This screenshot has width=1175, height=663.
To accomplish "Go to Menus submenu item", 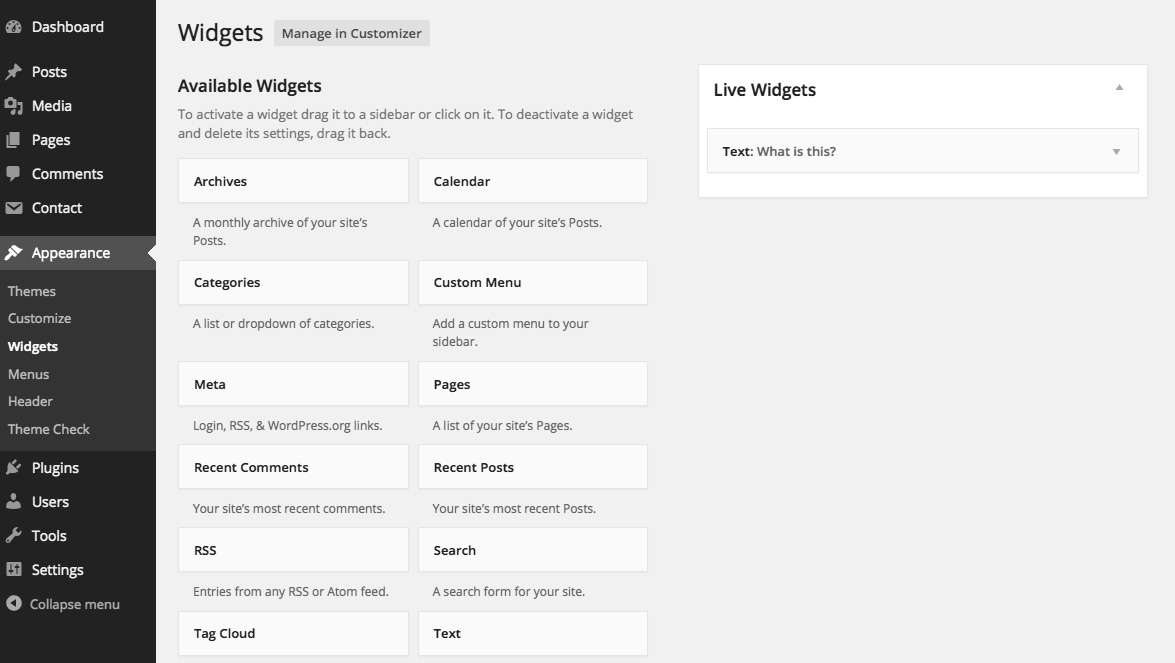I will [28, 374].
